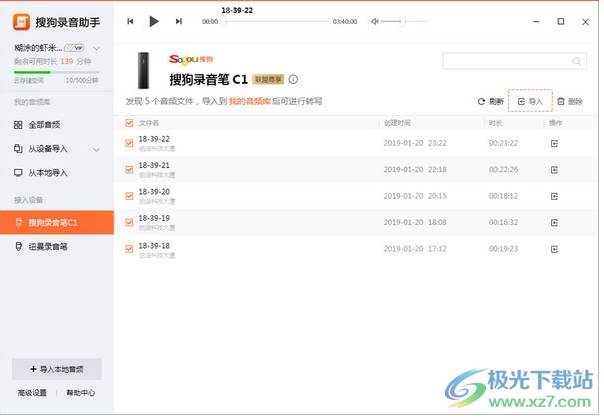
Task: Click the 纽曼录音笔 pen icon
Action: pyautogui.click(x=18, y=247)
